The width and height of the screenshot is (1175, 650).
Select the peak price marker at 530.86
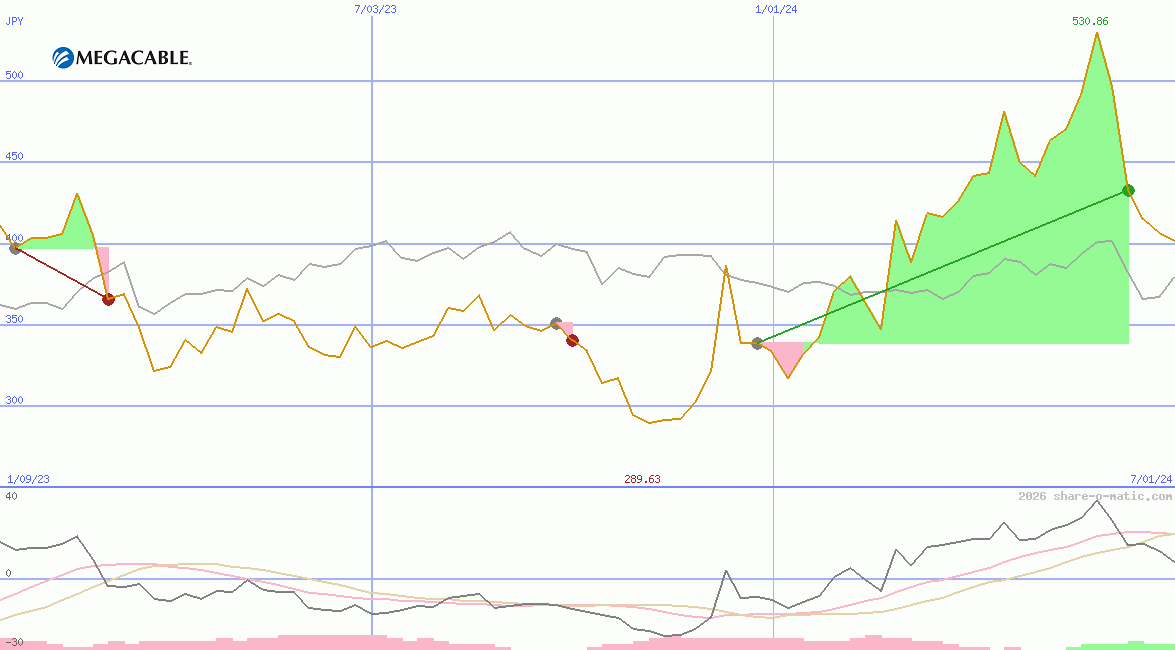[x=1089, y=19]
